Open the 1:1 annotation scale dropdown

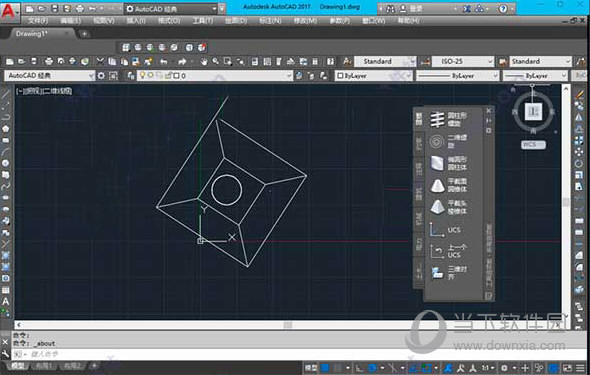(x=488, y=368)
